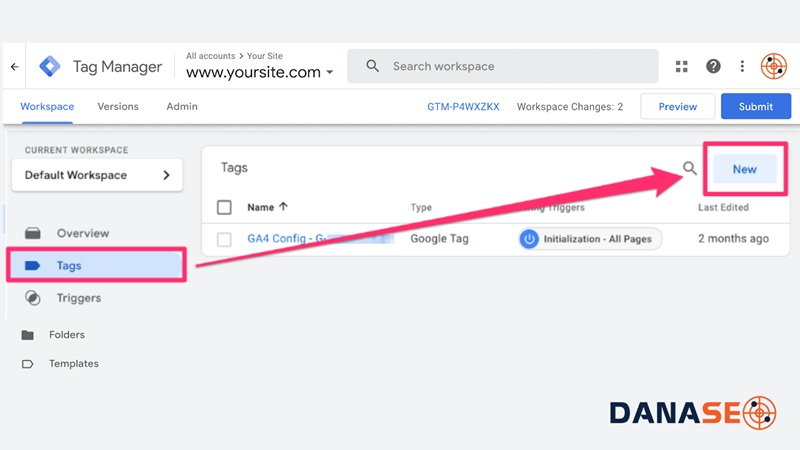Image resolution: width=800 pixels, height=450 pixels.
Task: Click the Google Tag type cell
Action: (x=439, y=238)
